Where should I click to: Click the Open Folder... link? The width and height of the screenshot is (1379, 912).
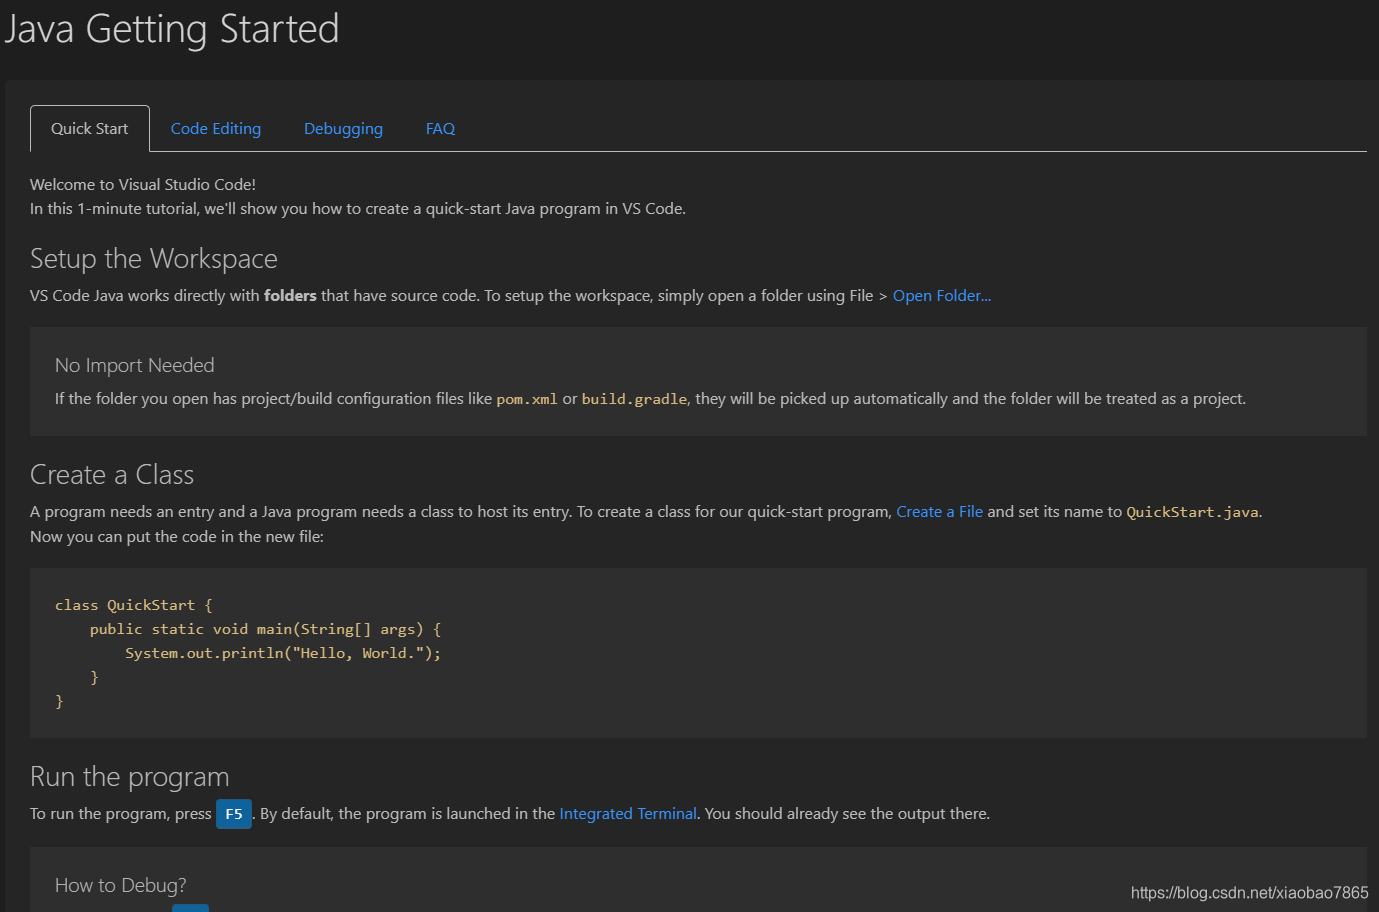[x=941, y=296]
